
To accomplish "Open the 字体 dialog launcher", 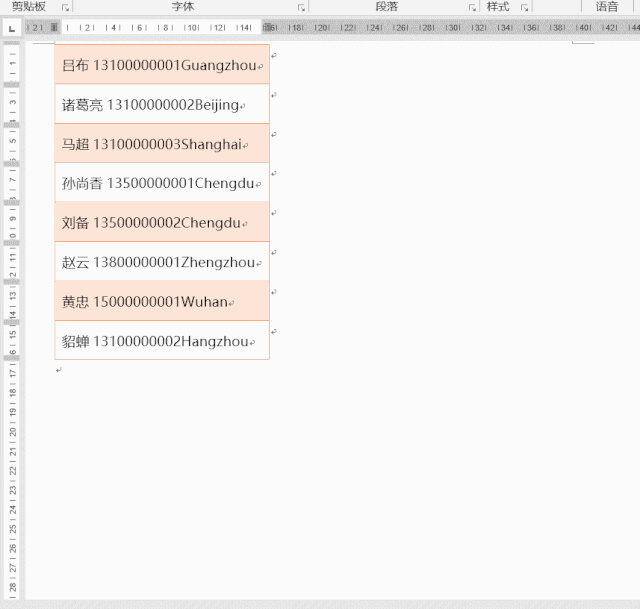I will click(x=301, y=7).
